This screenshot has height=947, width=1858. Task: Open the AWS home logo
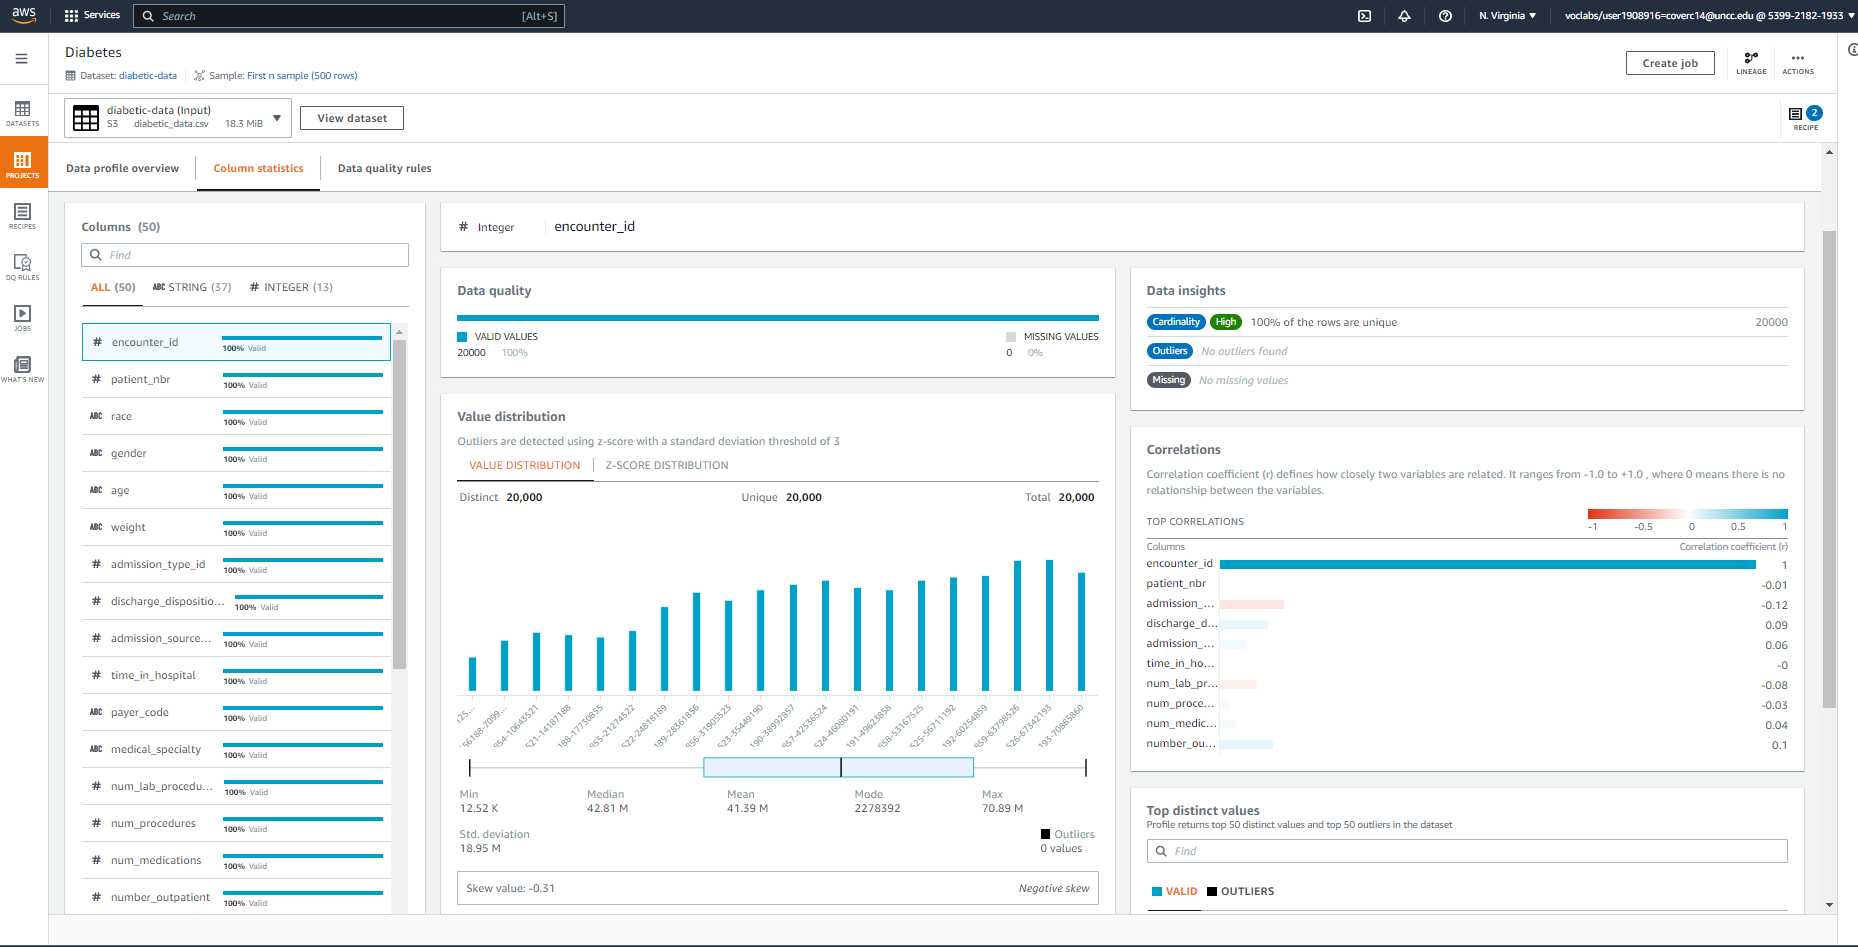tap(24, 15)
